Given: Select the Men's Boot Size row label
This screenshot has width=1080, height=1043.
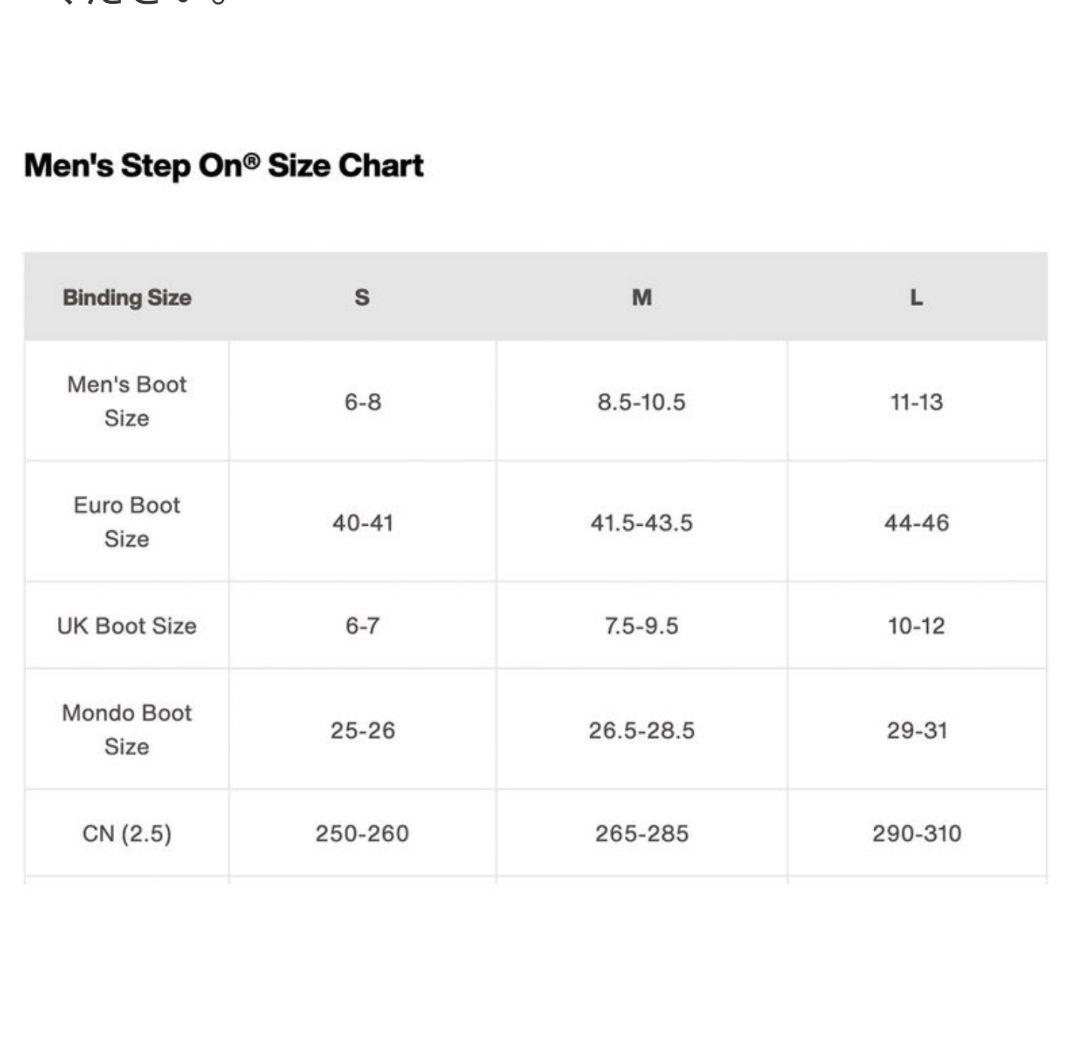Looking at the screenshot, I should click(127, 401).
